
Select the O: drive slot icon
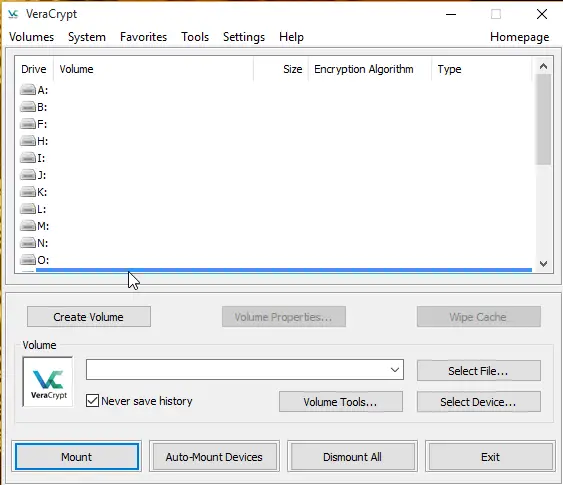click(x=28, y=260)
